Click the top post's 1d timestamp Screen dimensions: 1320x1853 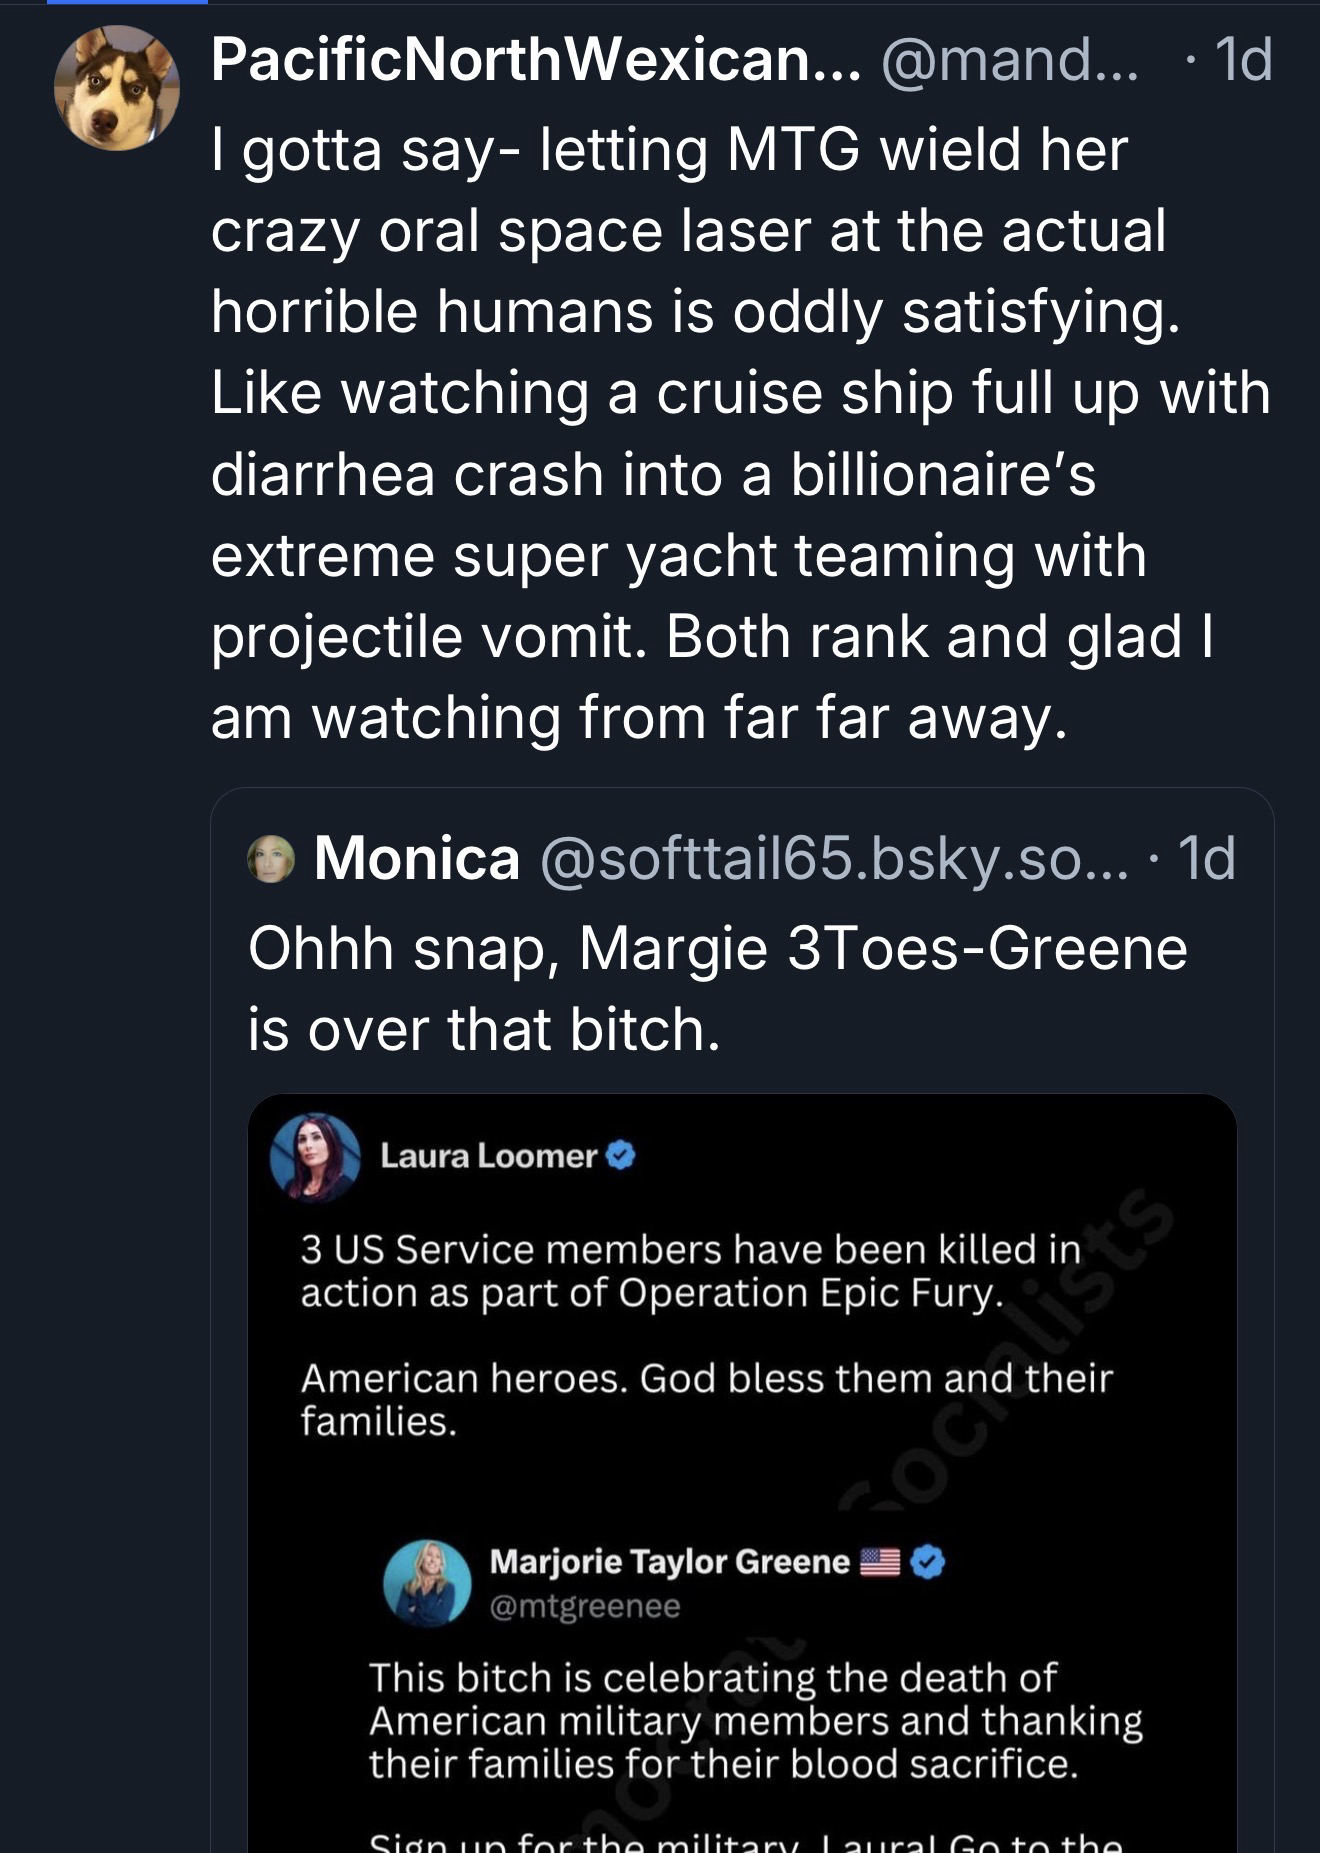pyautogui.click(x=1242, y=60)
